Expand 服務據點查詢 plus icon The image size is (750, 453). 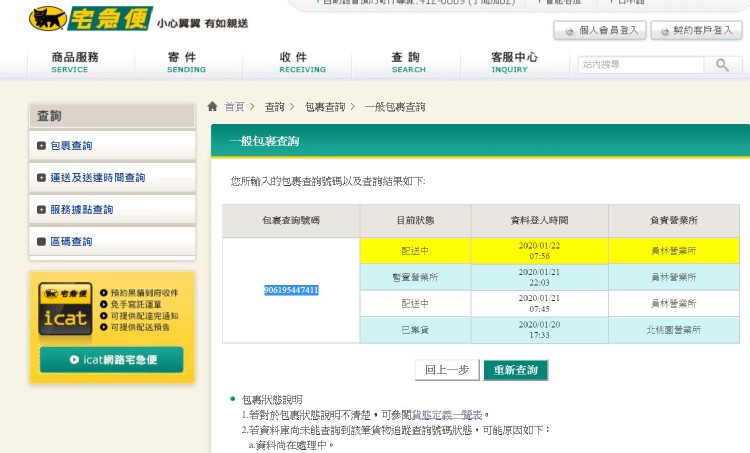click(x=41, y=210)
